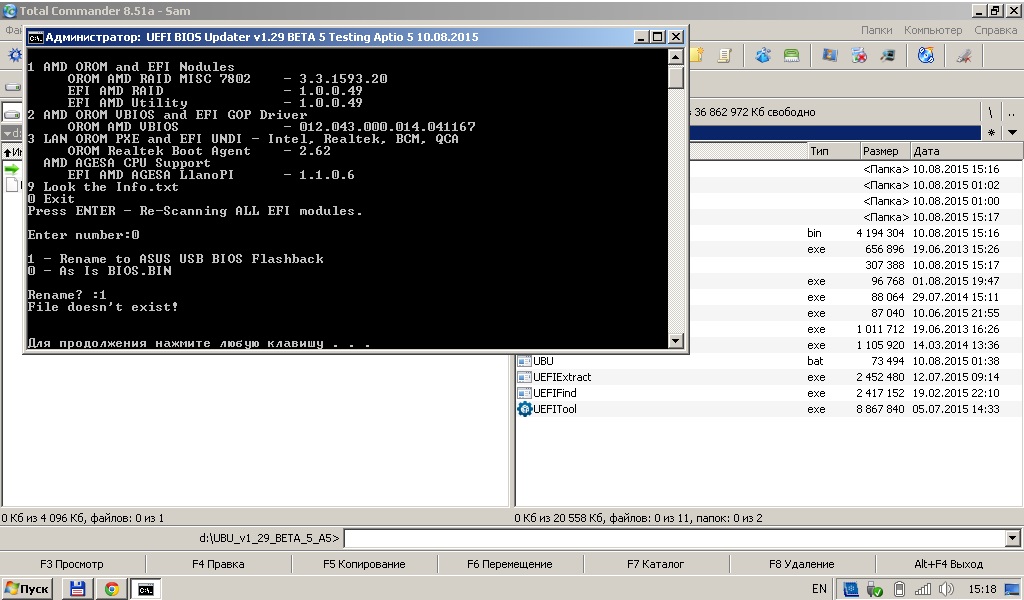Click the uninstall programs icon with red X
This screenshot has height=600, width=1024.
(859, 55)
